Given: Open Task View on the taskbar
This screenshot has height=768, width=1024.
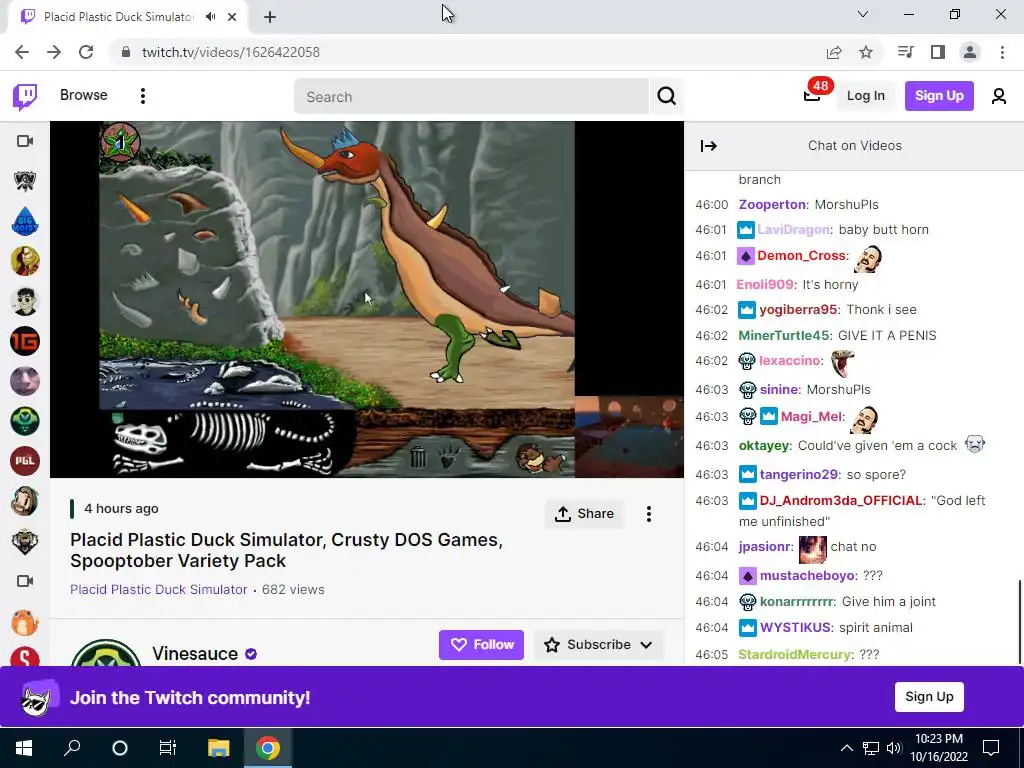Looking at the screenshot, I should pyautogui.click(x=168, y=747).
